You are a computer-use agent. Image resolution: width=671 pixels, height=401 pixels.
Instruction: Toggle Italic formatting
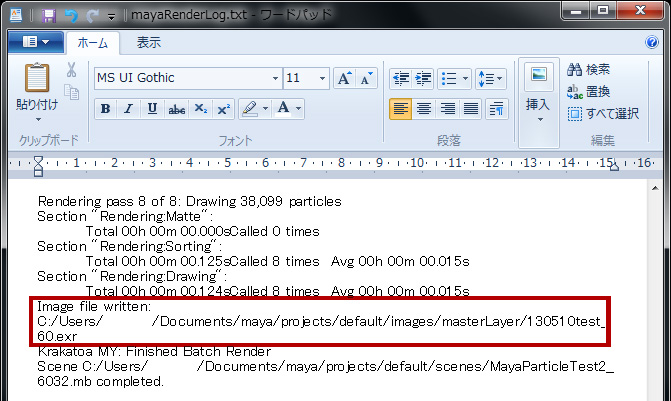tap(129, 108)
